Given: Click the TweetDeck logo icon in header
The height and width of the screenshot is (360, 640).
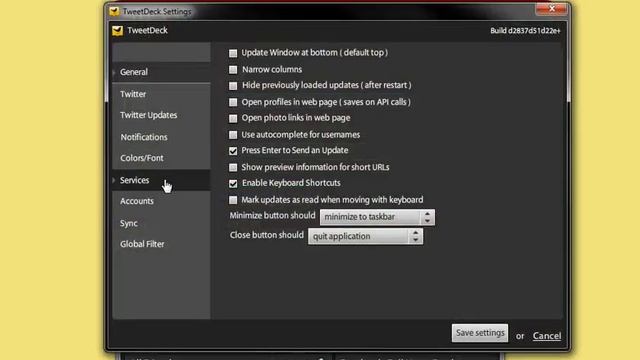Looking at the screenshot, I should (x=117, y=31).
